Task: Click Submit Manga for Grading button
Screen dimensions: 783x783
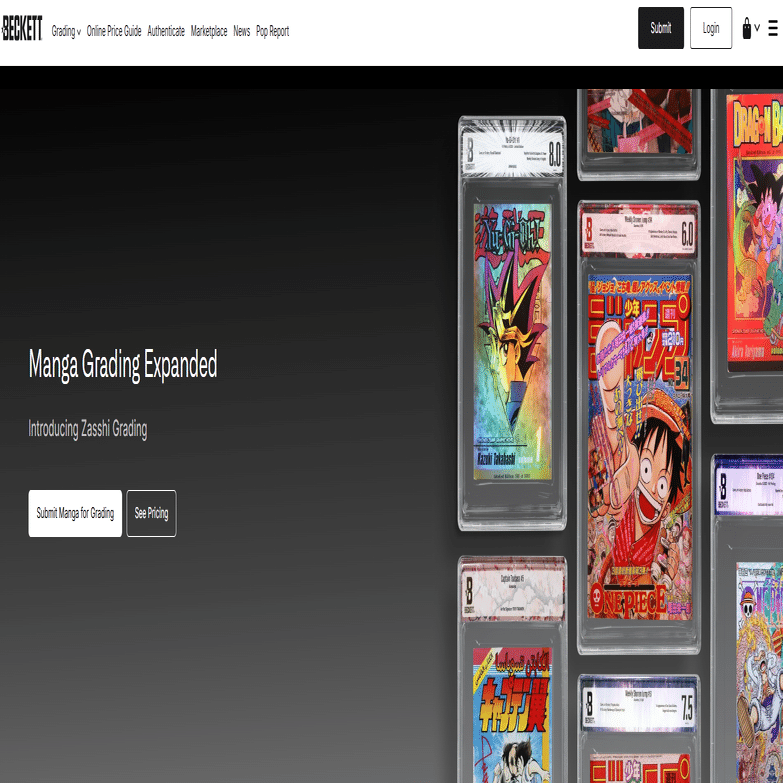Action: tap(75, 513)
